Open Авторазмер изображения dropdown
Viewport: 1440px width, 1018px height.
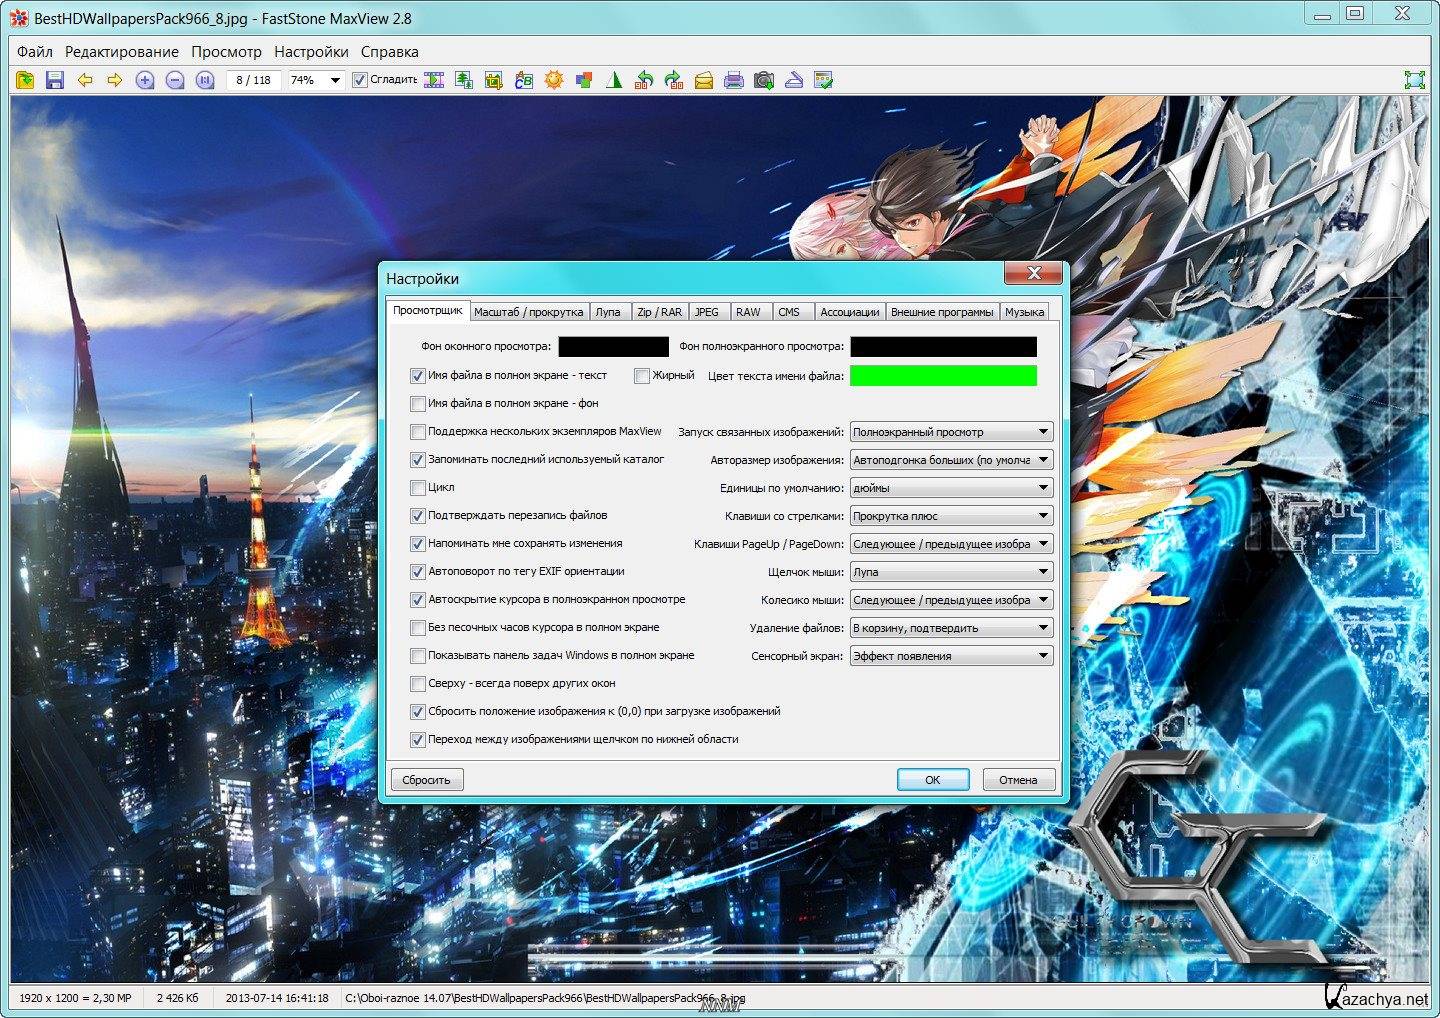[x=951, y=460]
